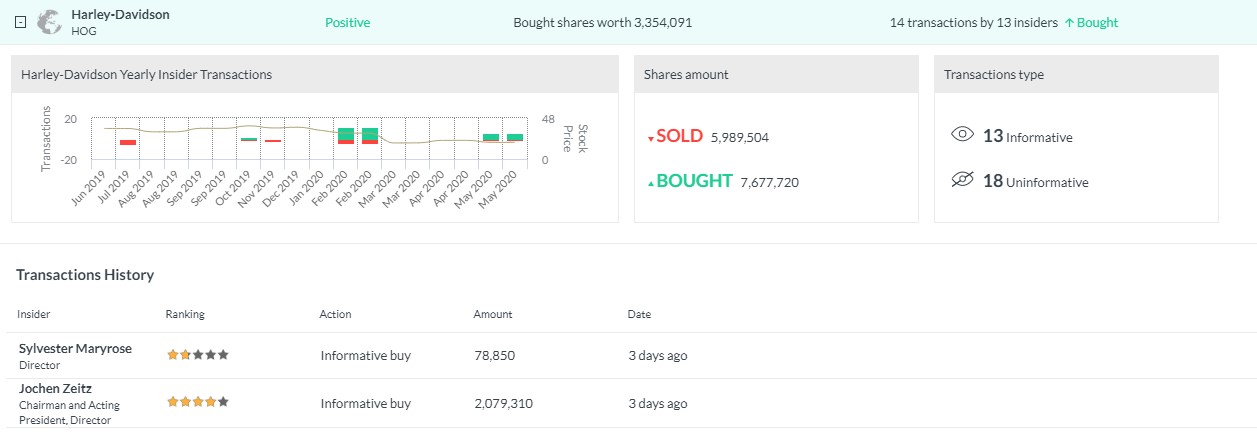Click the 14 transactions by 13 insiders text
This screenshot has height=435, width=1257.
point(973,22)
